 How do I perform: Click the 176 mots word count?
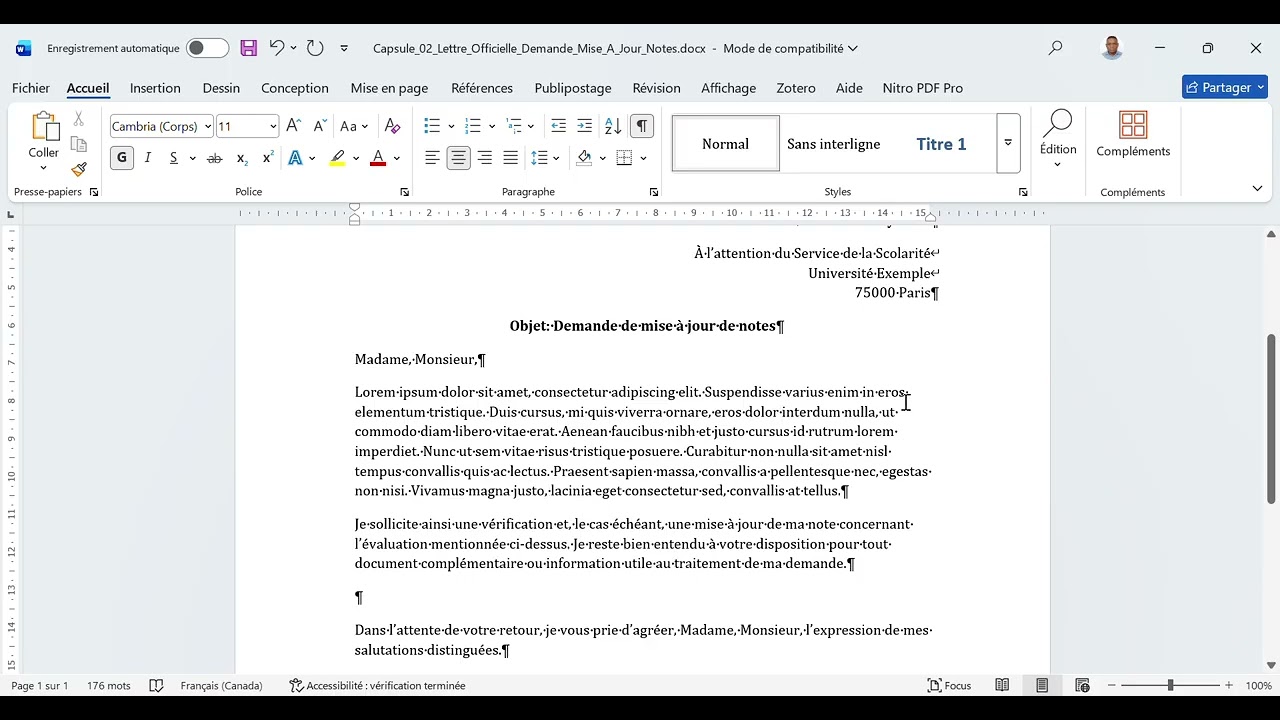tap(109, 686)
